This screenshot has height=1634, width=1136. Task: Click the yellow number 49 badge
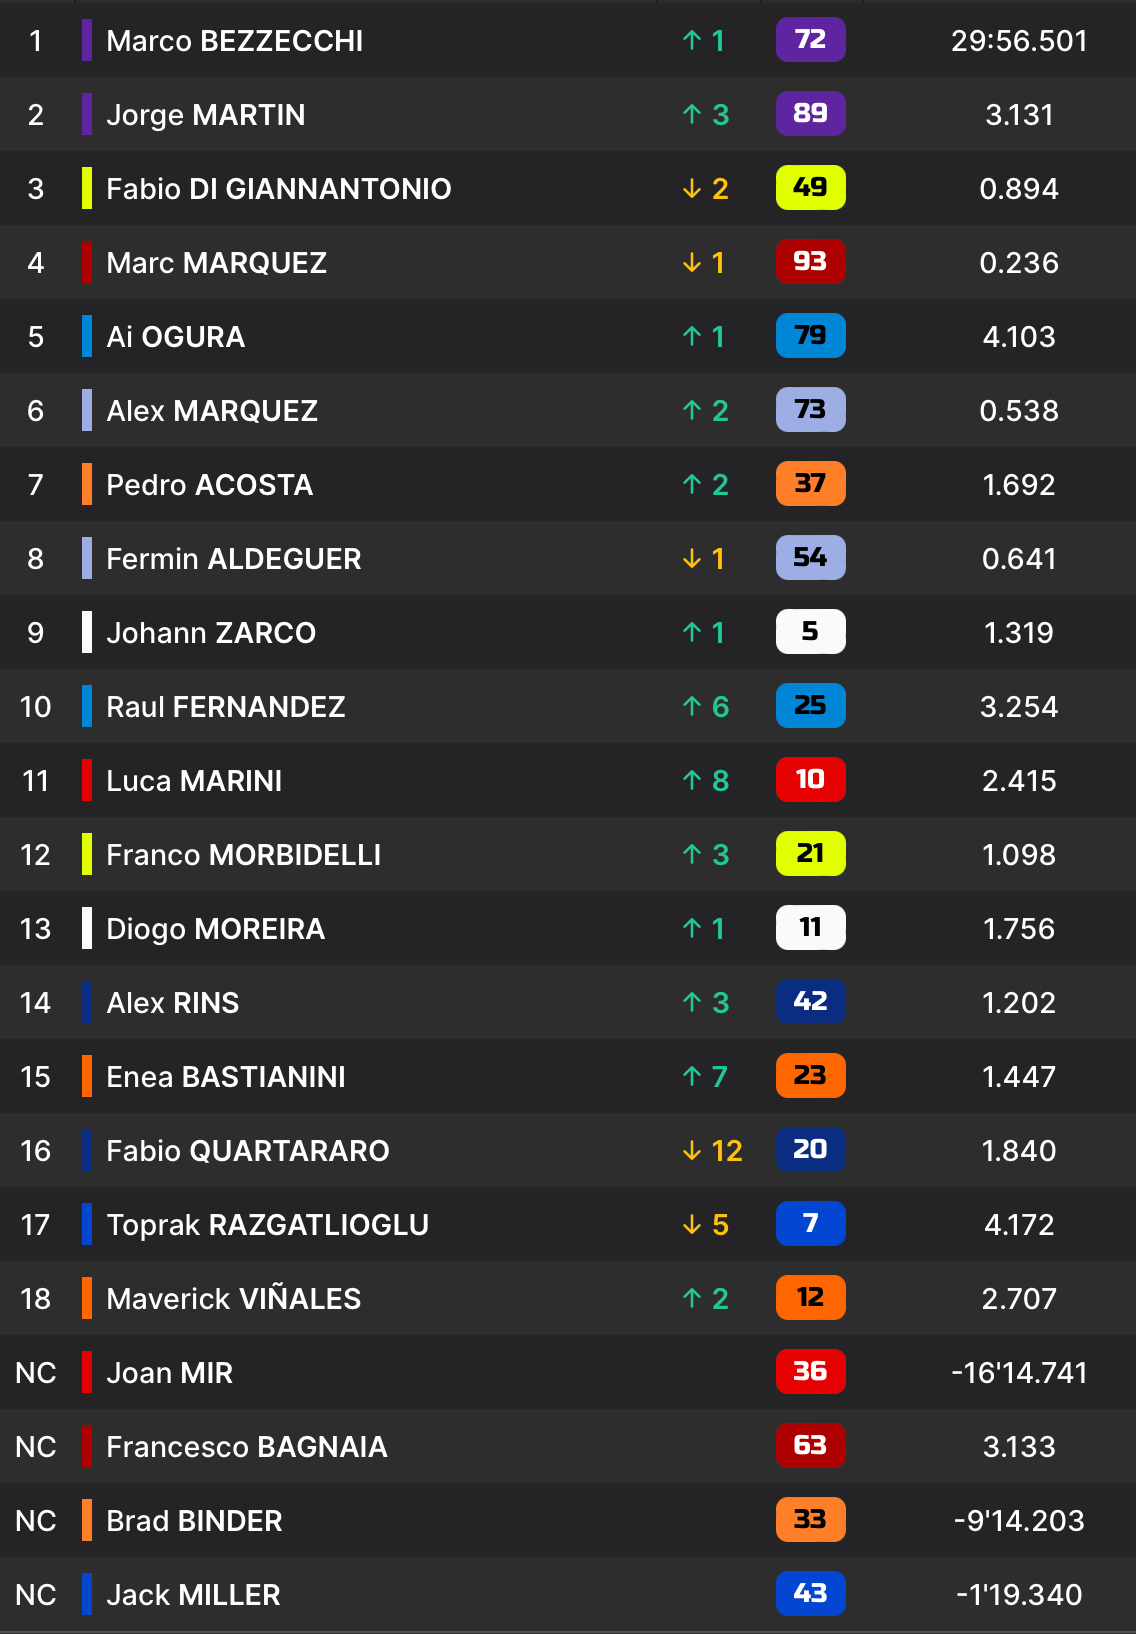pos(810,188)
